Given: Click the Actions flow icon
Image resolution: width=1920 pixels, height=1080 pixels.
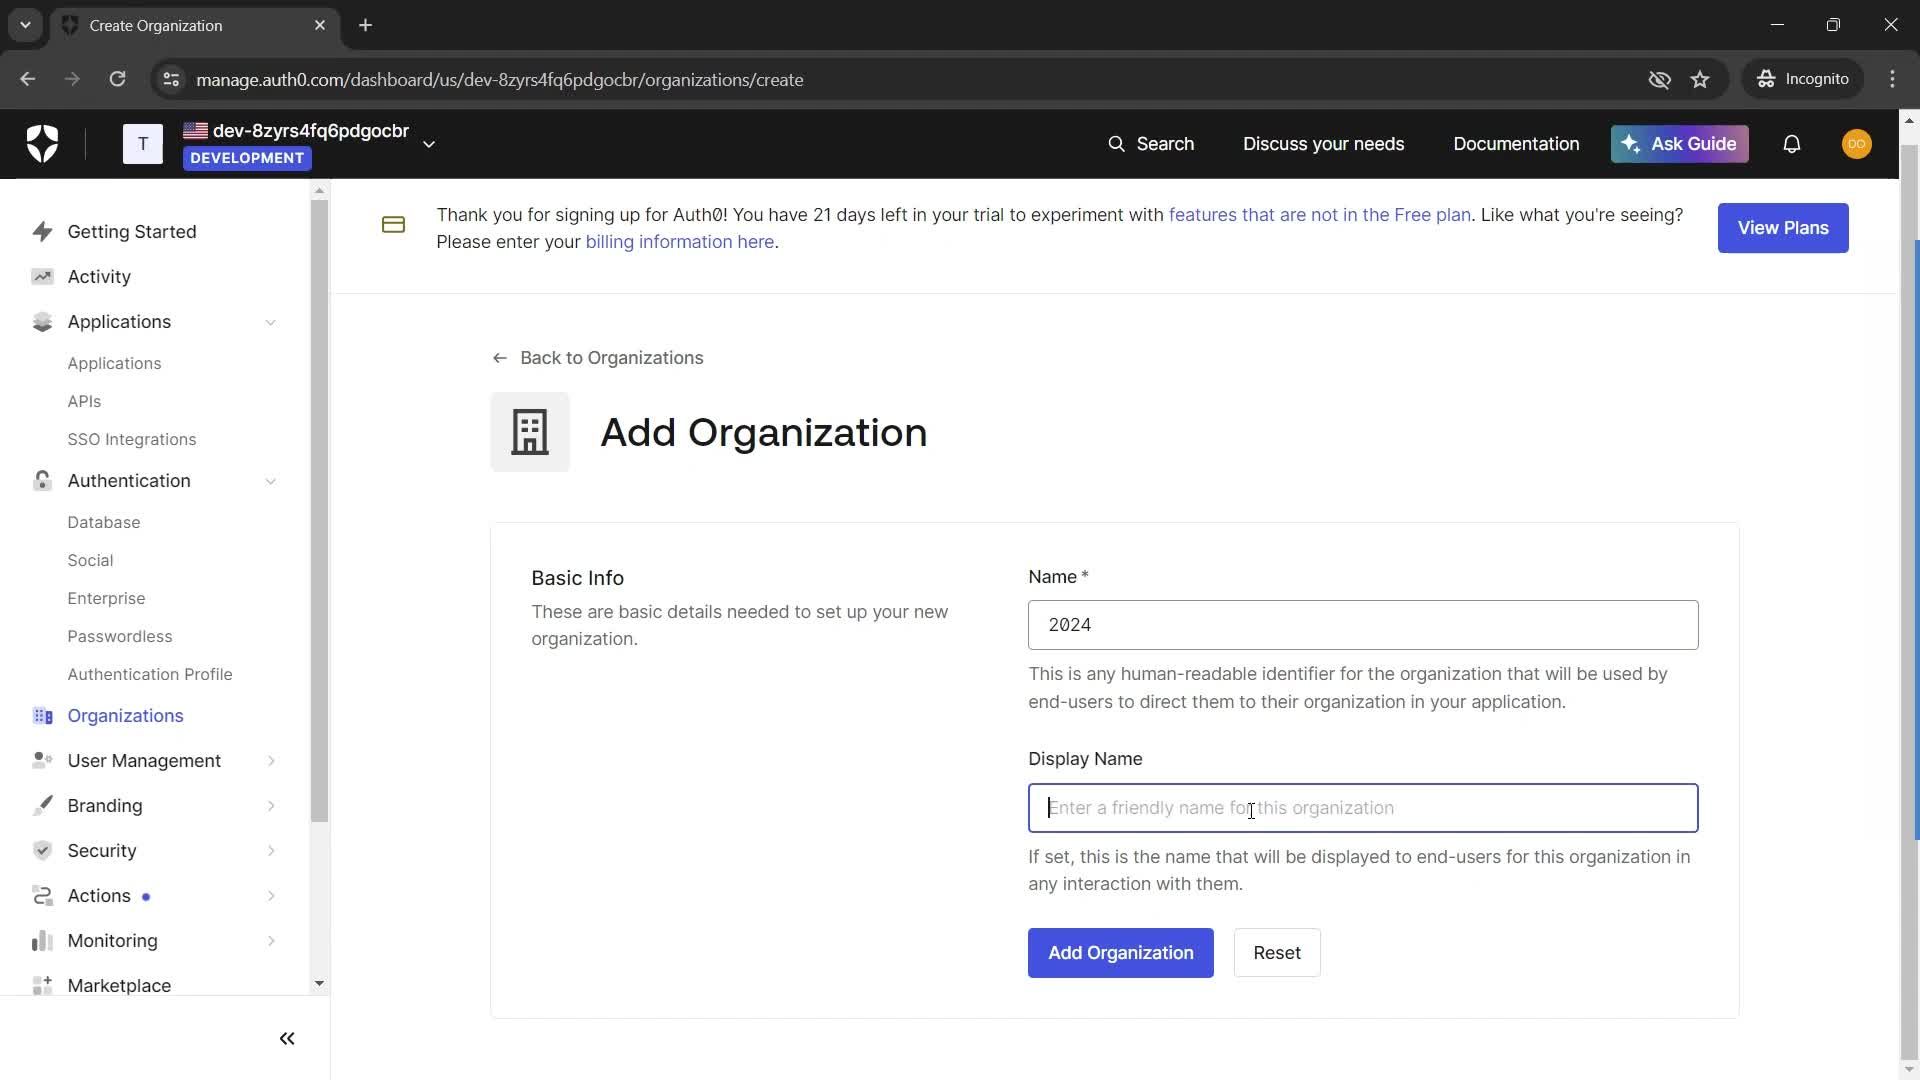Looking at the screenshot, I should pos(42,896).
